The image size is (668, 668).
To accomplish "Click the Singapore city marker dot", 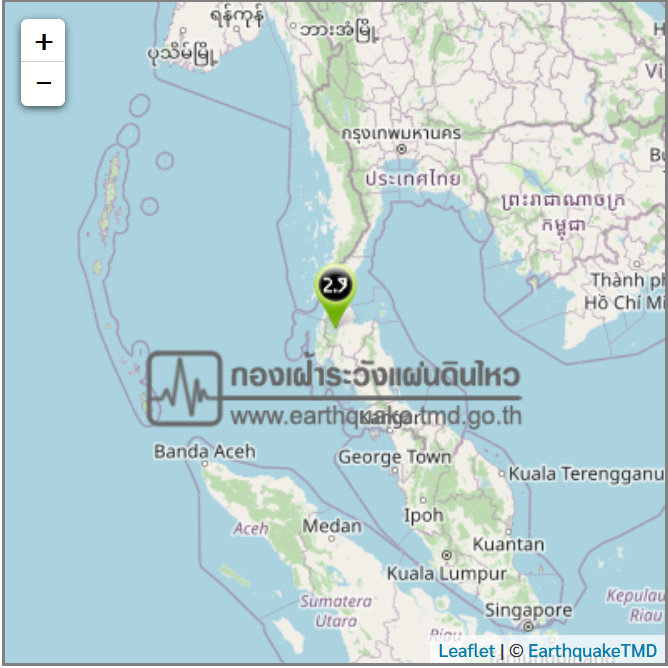I will click(x=528, y=626).
